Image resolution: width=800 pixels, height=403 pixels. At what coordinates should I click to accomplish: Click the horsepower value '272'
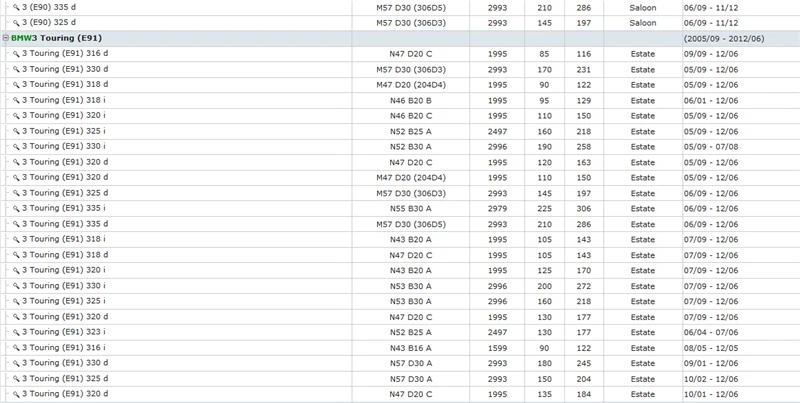[584, 286]
